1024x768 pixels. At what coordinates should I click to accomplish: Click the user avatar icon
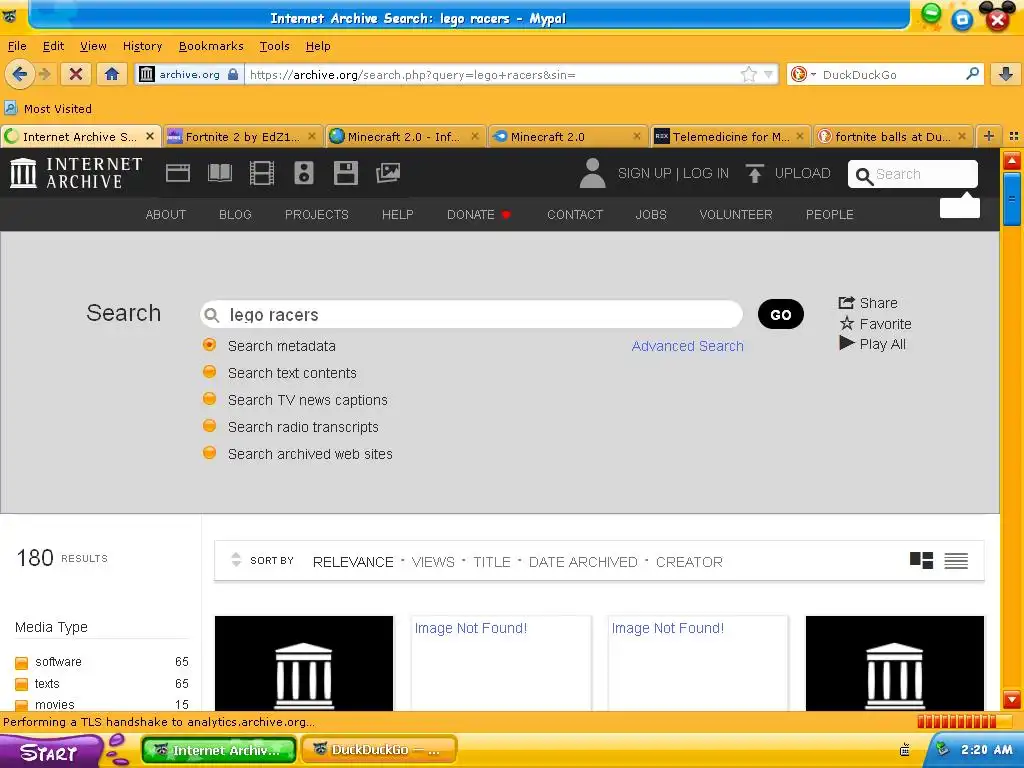[592, 173]
